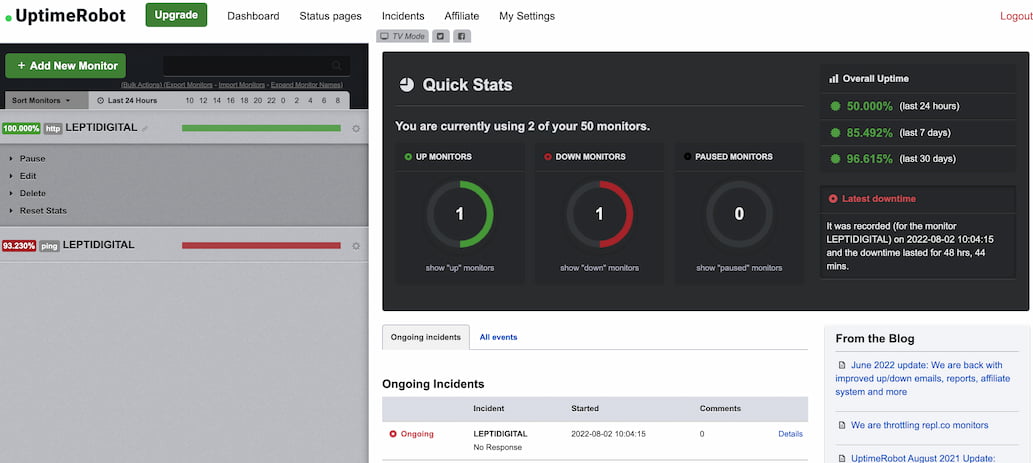1033x463 pixels.
Task: Show "paused" monitors
Action: (x=739, y=268)
